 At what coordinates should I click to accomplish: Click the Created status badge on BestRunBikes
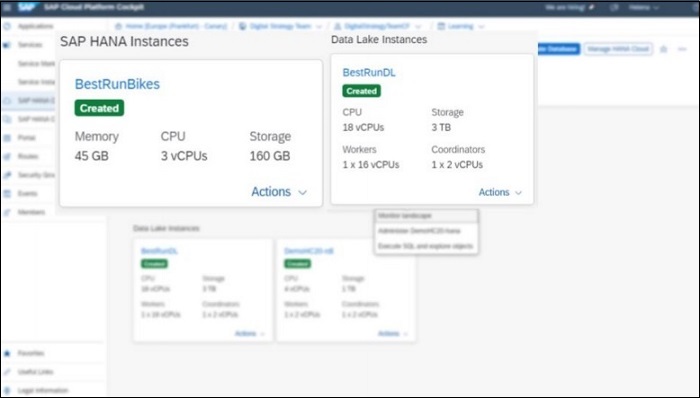tap(99, 108)
